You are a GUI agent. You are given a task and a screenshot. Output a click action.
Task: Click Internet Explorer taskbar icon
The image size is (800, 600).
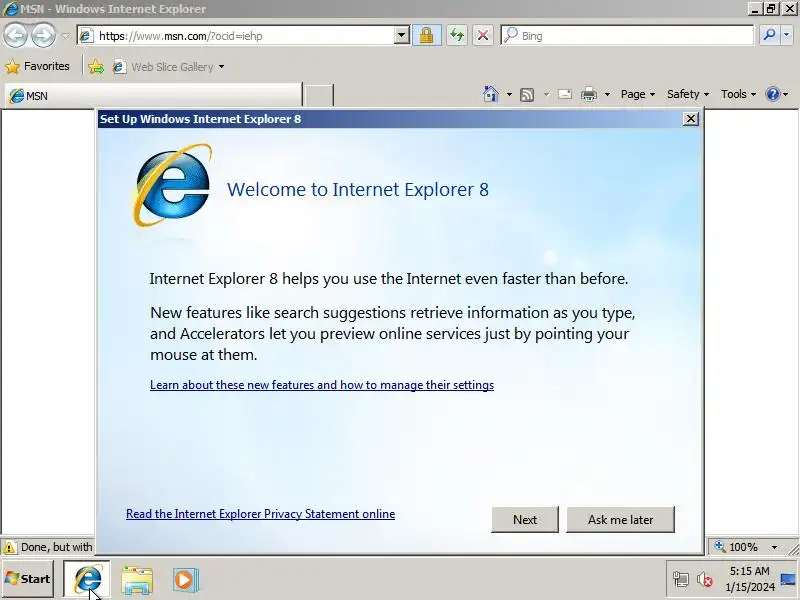click(87, 580)
